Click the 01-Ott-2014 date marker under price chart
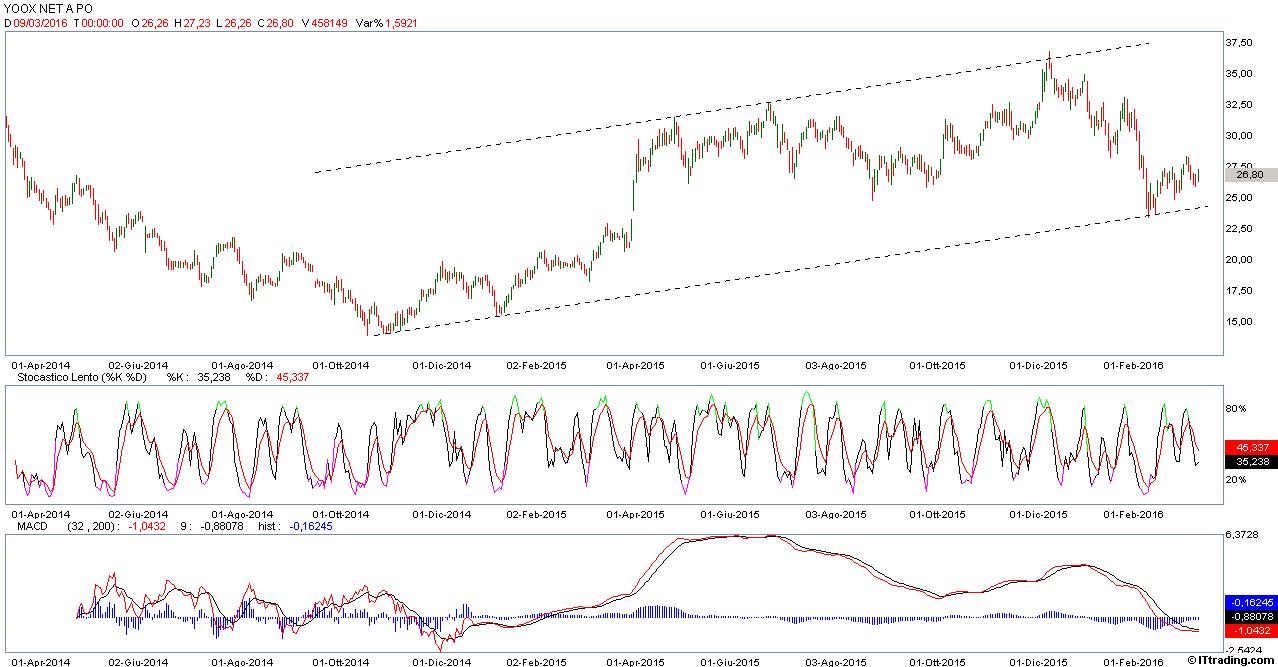The width and height of the screenshot is (1278, 667). pyautogui.click(x=342, y=365)
